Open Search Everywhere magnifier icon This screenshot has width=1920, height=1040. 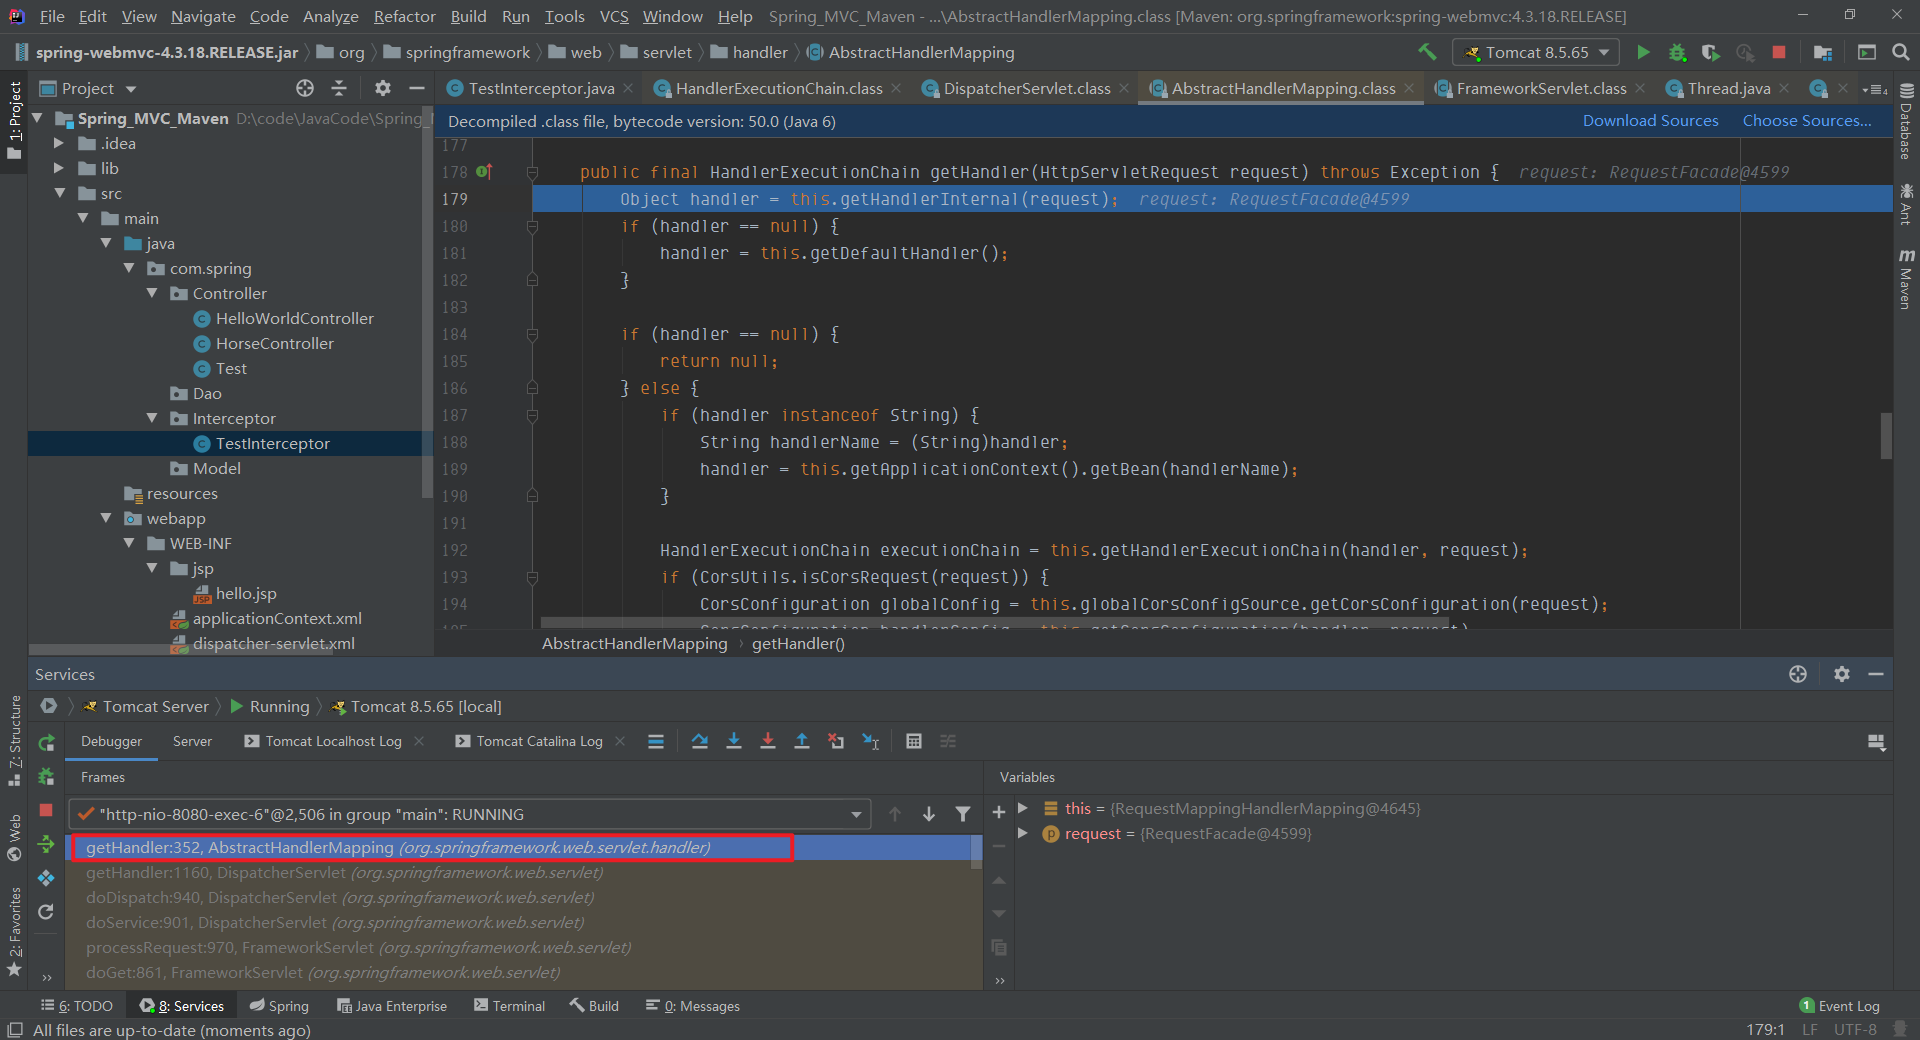tap(1901, 52)
